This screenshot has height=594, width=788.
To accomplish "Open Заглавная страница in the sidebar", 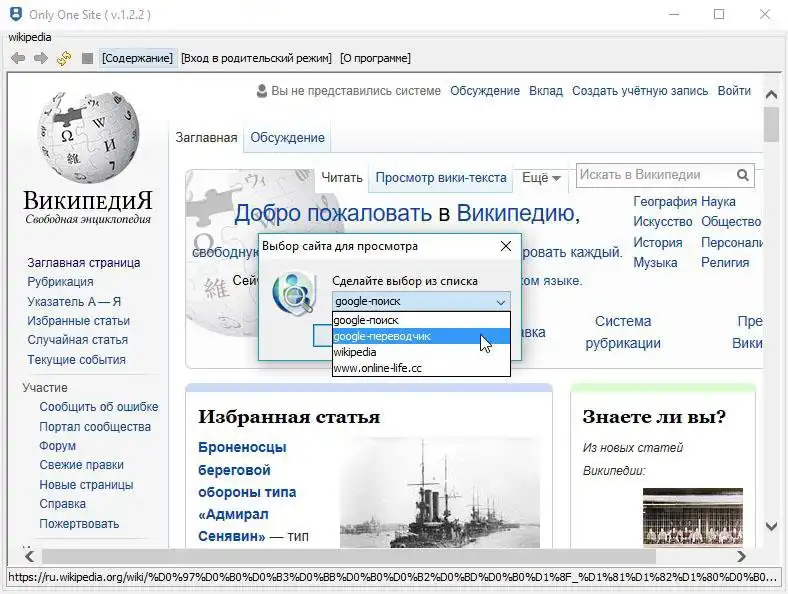I will (x=84, y=263).
